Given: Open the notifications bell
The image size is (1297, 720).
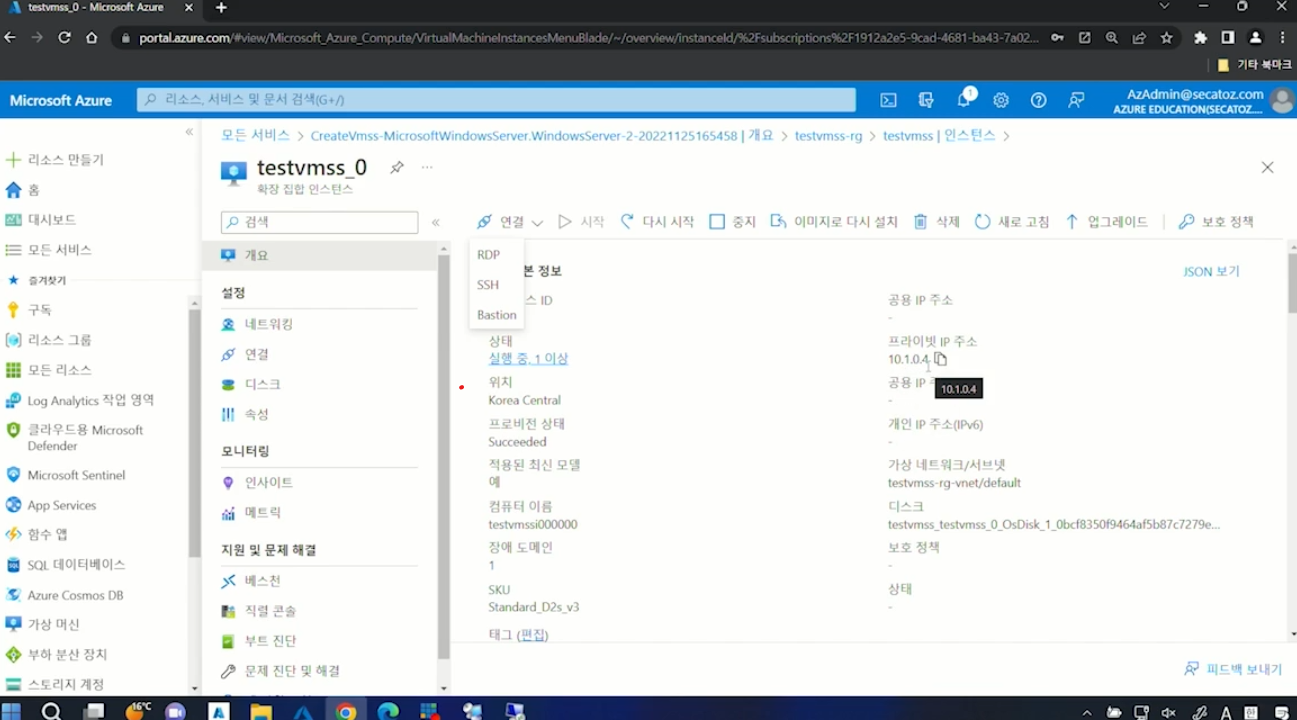Looking at the screenshot, I should (964, 99).
